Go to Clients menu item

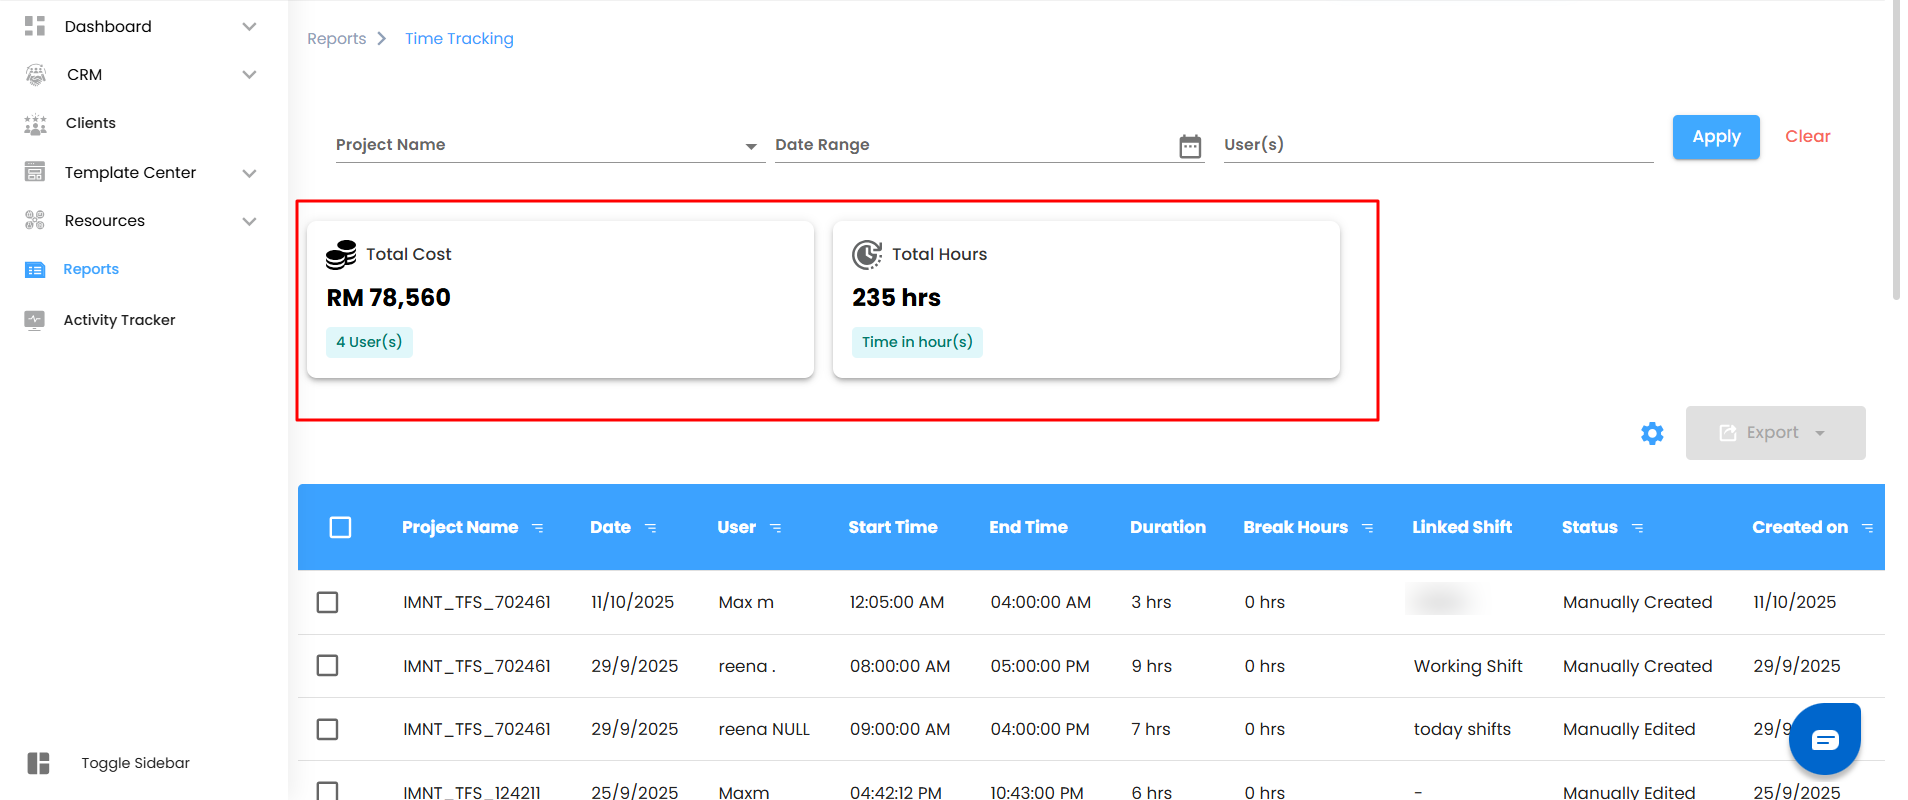pyautogui.click(x=91, y=123)
